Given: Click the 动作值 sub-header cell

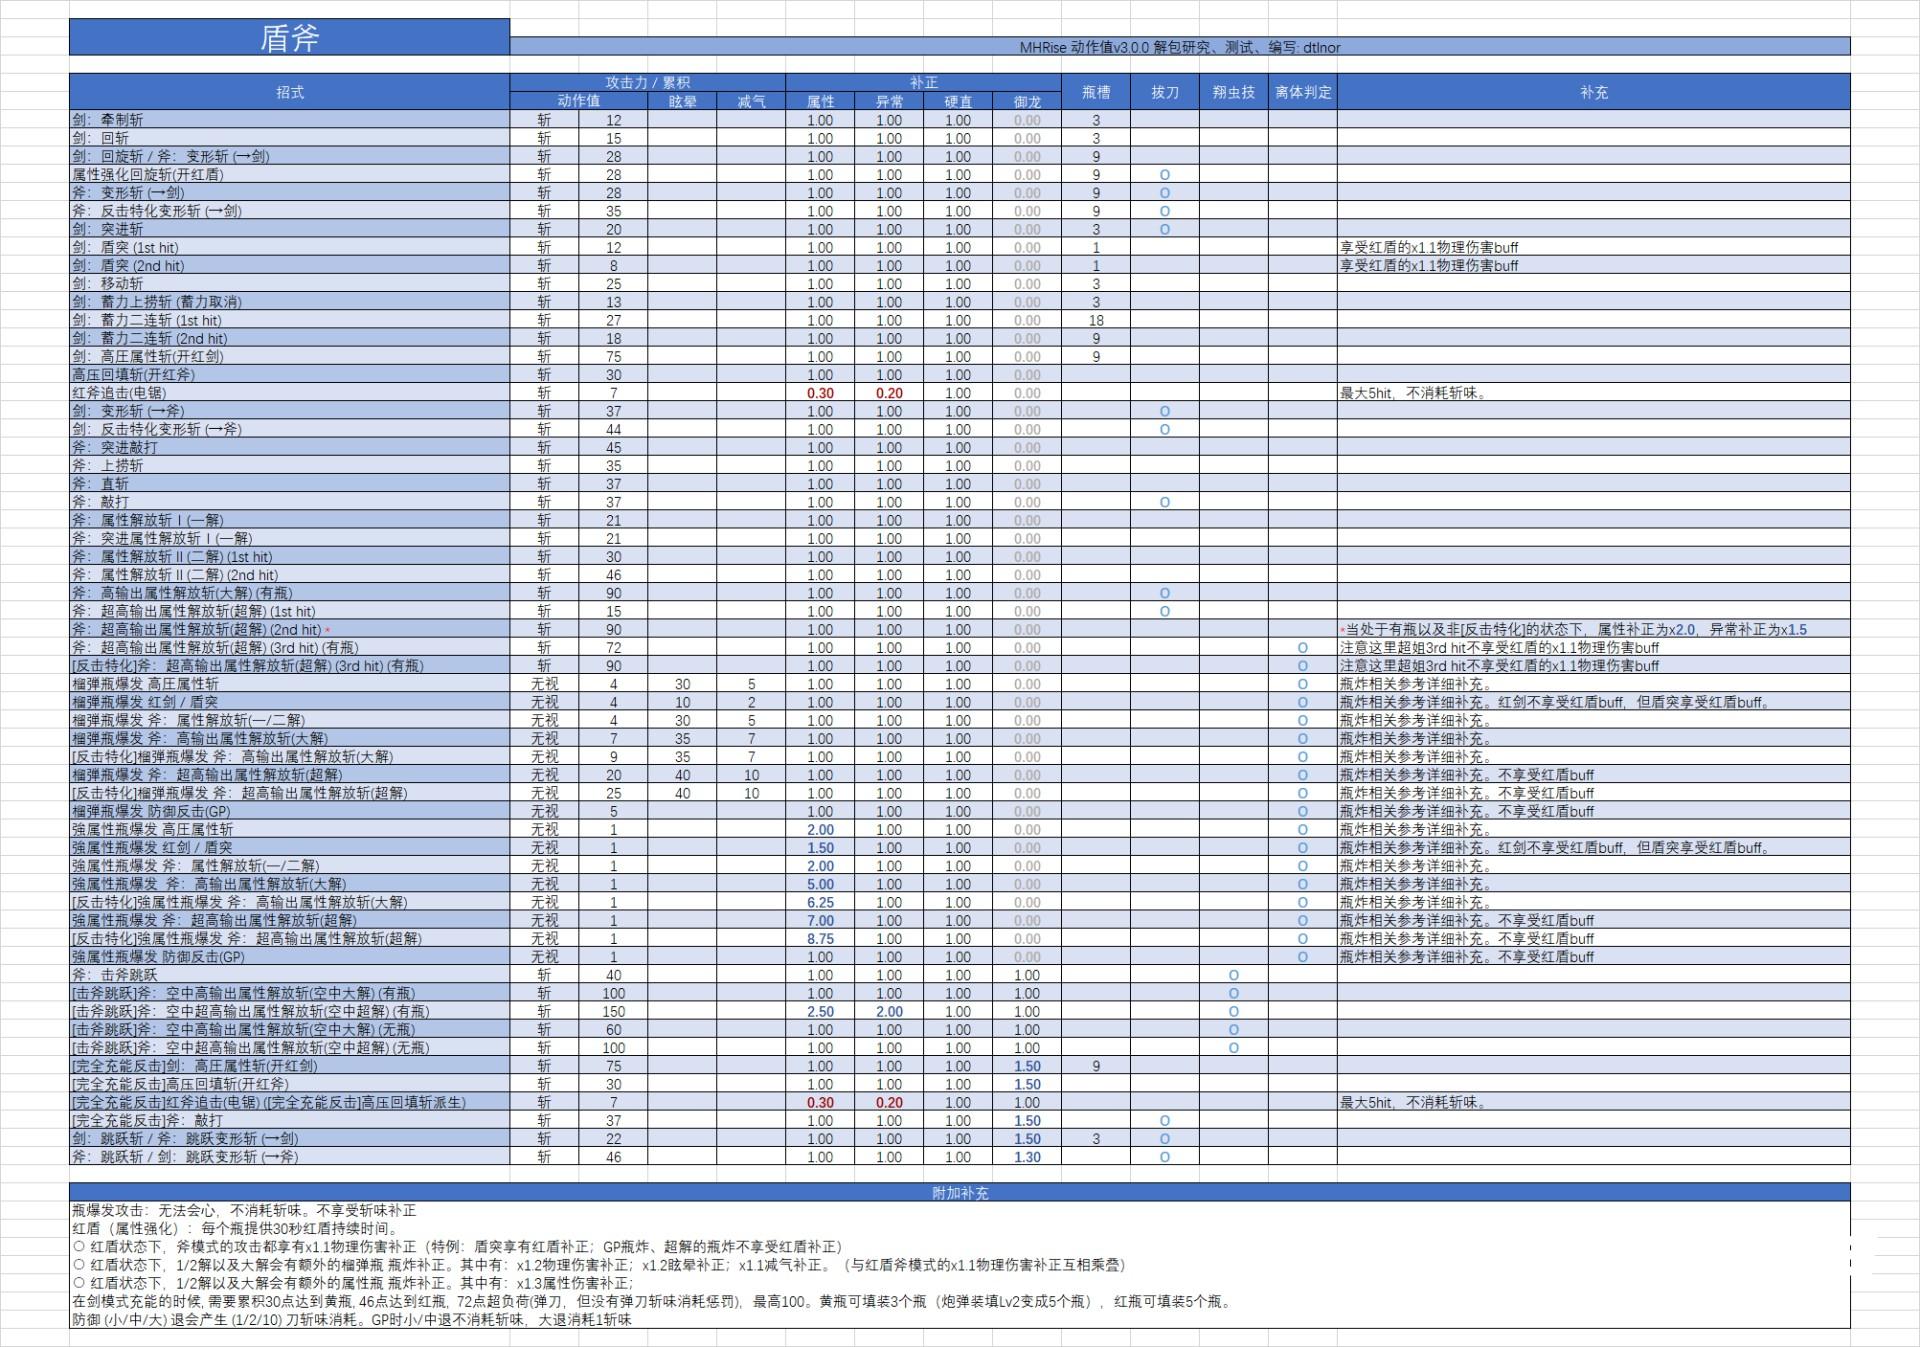Looking at the screenshot, I should (578, 101).
